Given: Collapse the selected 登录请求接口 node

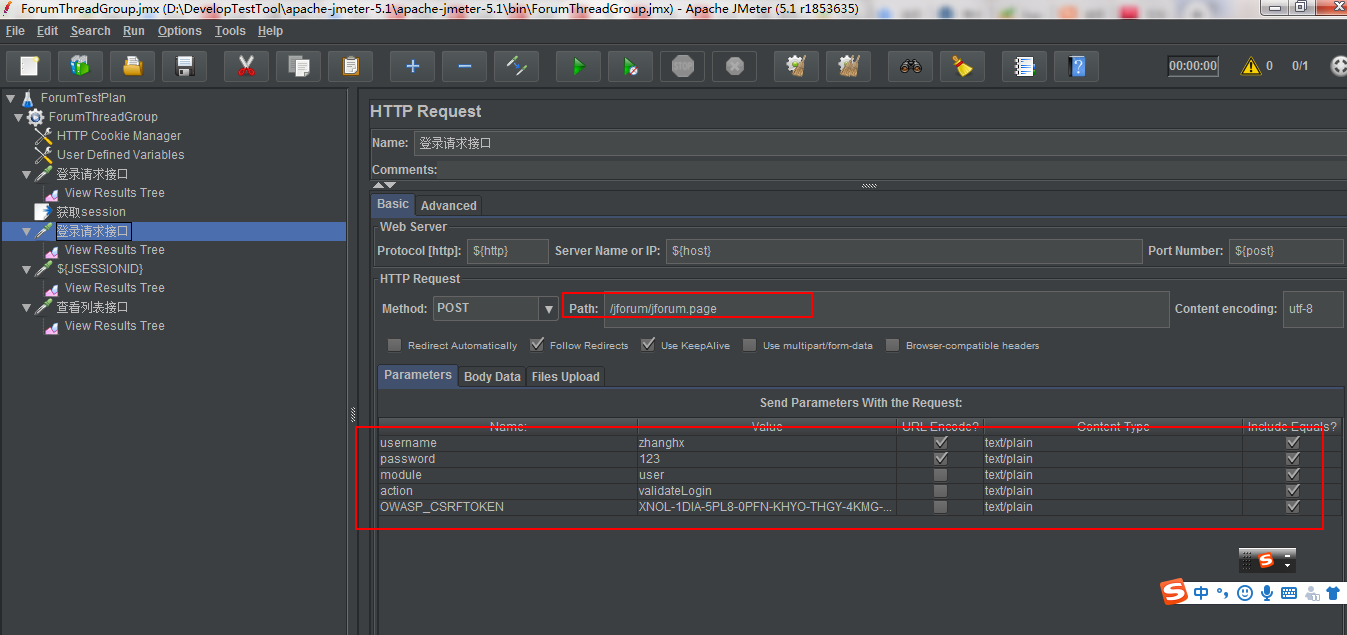Looking at the screenshot, I should pyautogui.click(x=27, y=231).
